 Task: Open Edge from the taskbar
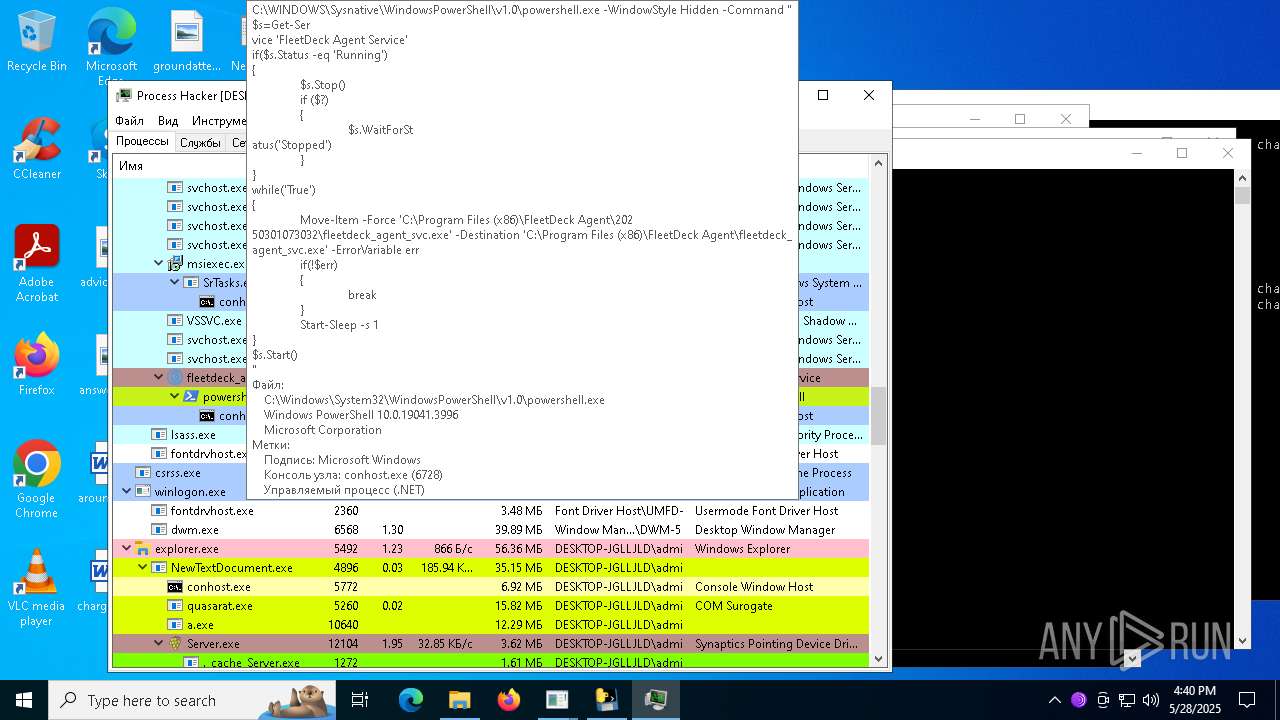pos(411,700)
